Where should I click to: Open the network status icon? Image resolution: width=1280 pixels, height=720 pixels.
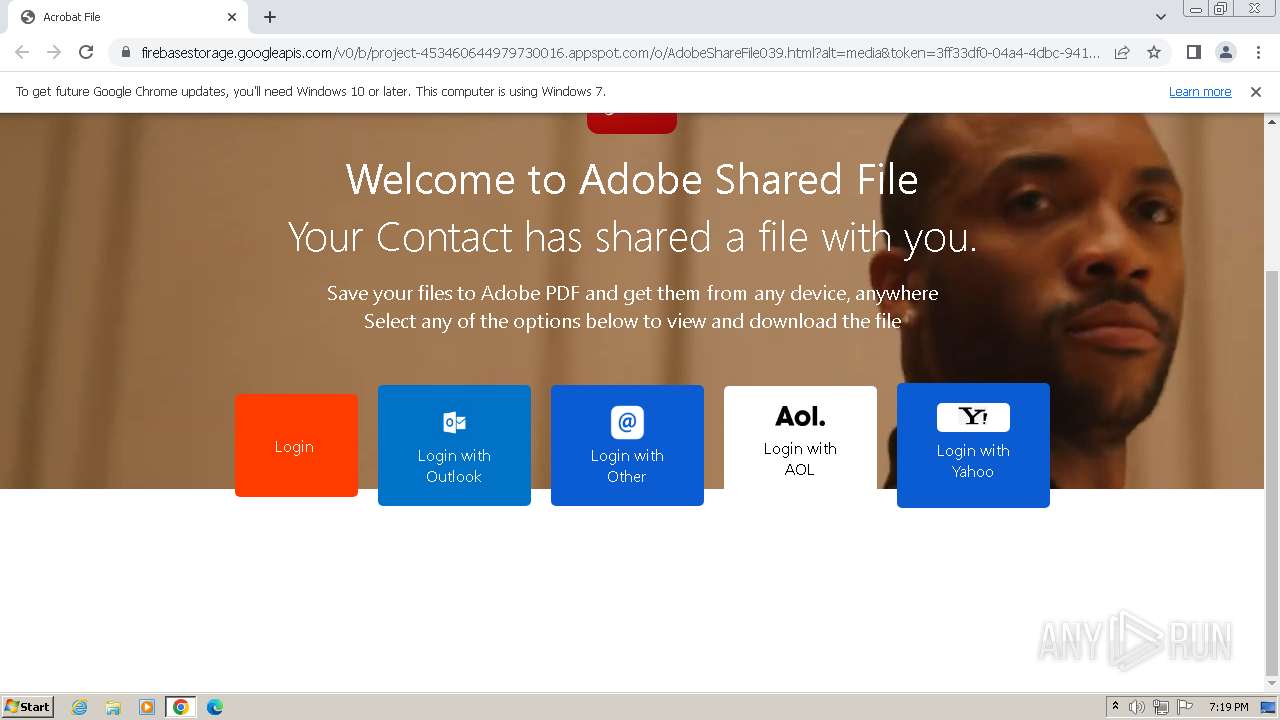point(1161,707)
